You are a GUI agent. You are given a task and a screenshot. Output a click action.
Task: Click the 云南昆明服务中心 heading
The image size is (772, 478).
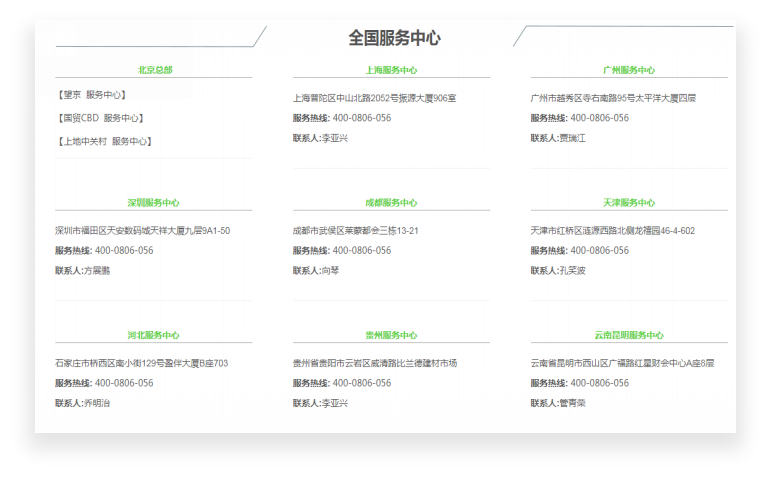[629, 336]
